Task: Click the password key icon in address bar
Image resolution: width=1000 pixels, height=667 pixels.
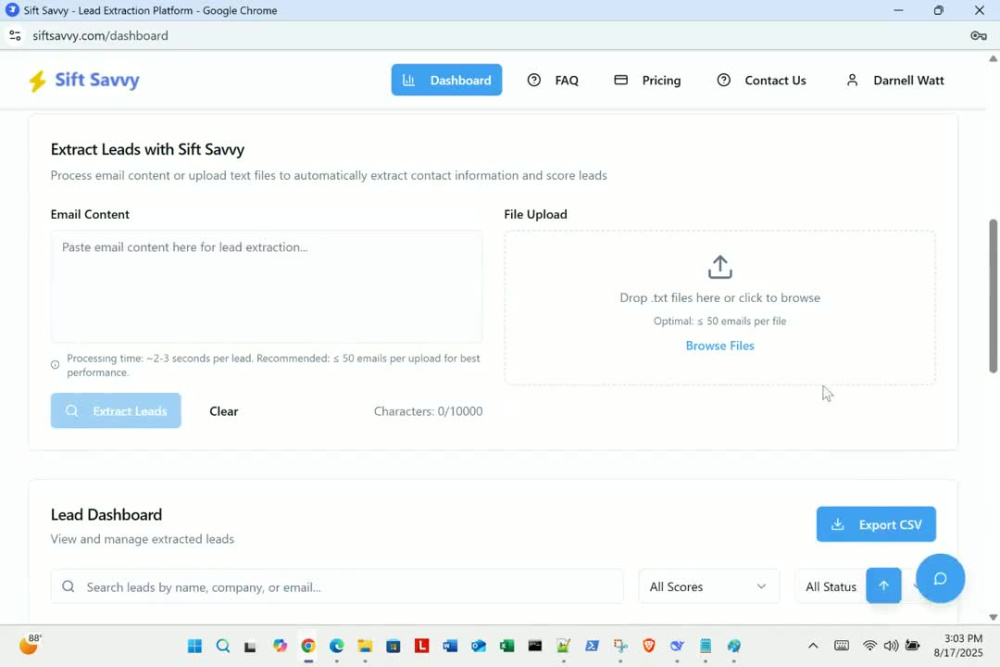Action: (x=978, y=36)
